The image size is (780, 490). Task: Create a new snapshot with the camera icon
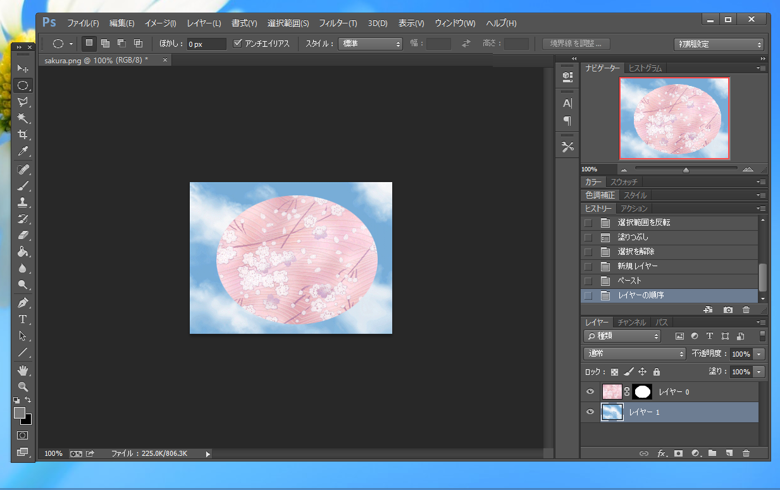(727, 310)
